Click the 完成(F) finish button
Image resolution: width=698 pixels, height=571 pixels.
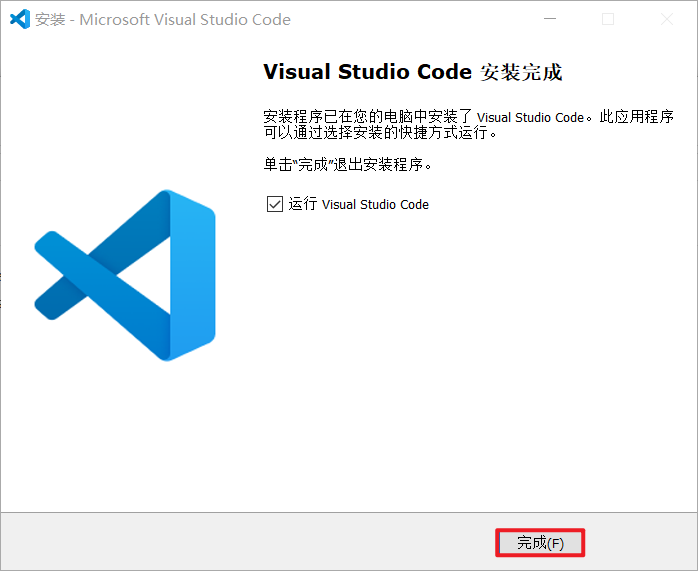[x=540, y=543]
